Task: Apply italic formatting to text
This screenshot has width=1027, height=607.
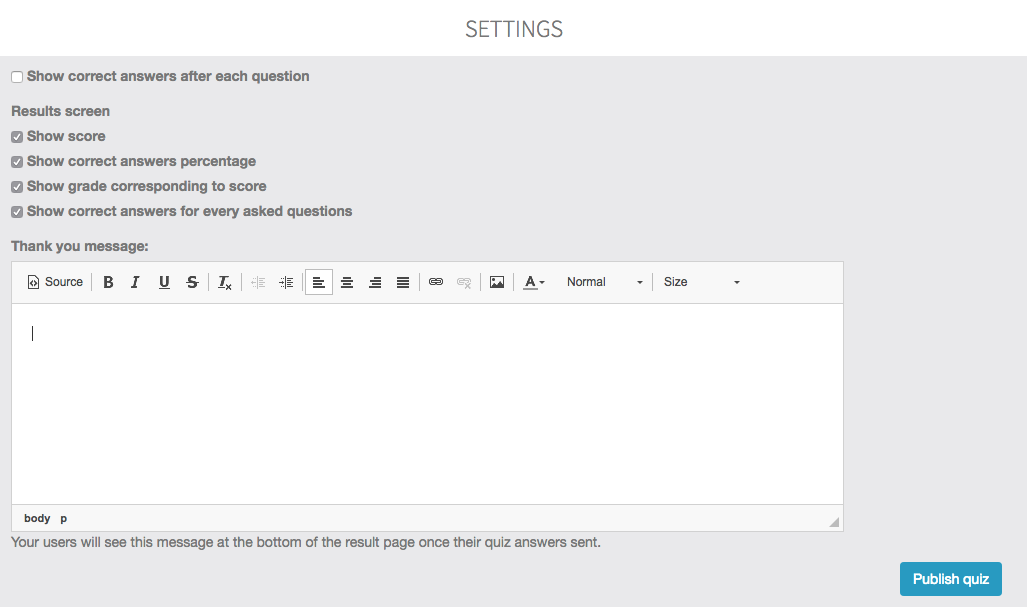Action: point(136,282)
